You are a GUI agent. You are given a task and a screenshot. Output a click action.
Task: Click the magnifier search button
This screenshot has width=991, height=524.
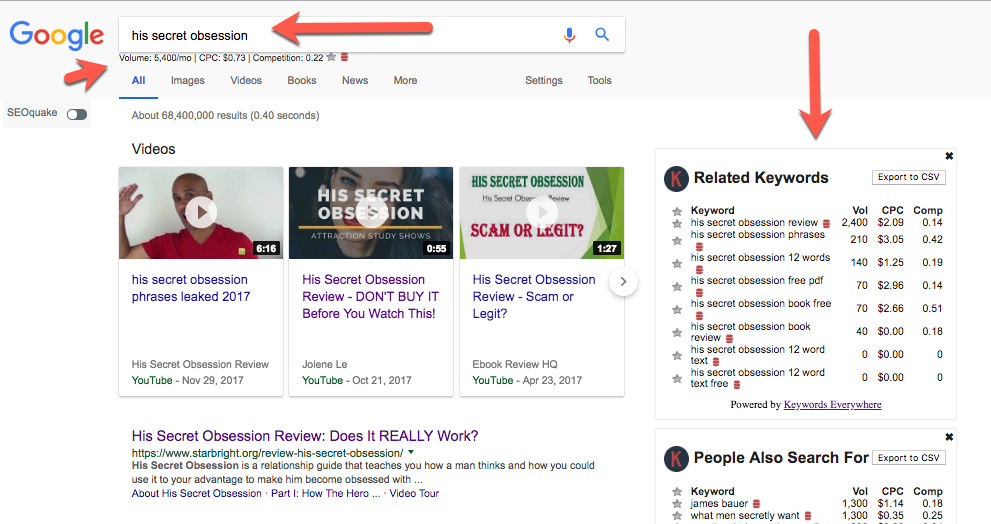(602, 35)
